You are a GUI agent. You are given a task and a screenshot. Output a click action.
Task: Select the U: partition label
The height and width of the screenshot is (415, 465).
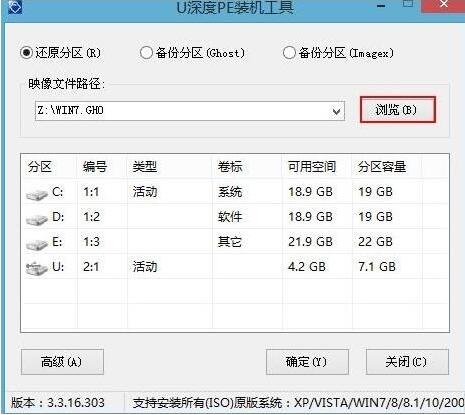(58, 267)
